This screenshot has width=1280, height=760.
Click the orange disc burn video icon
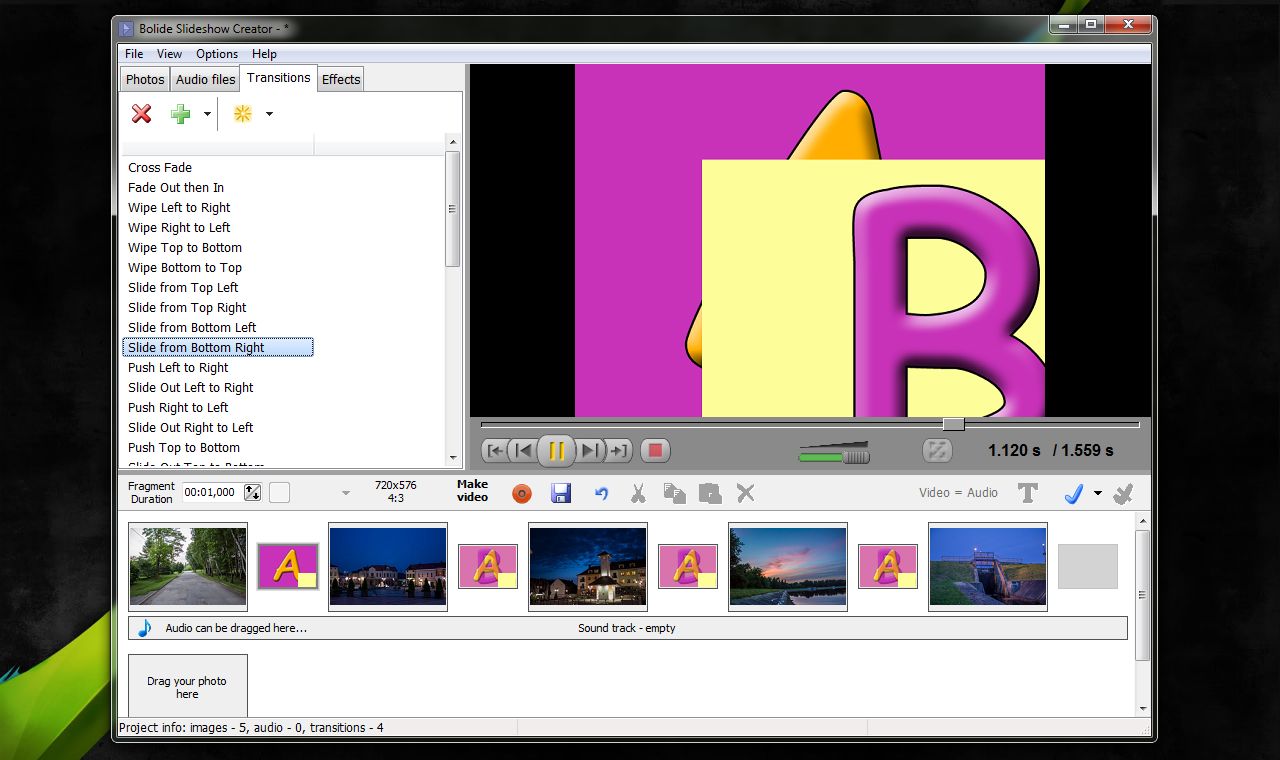click(x=521, y=493)
